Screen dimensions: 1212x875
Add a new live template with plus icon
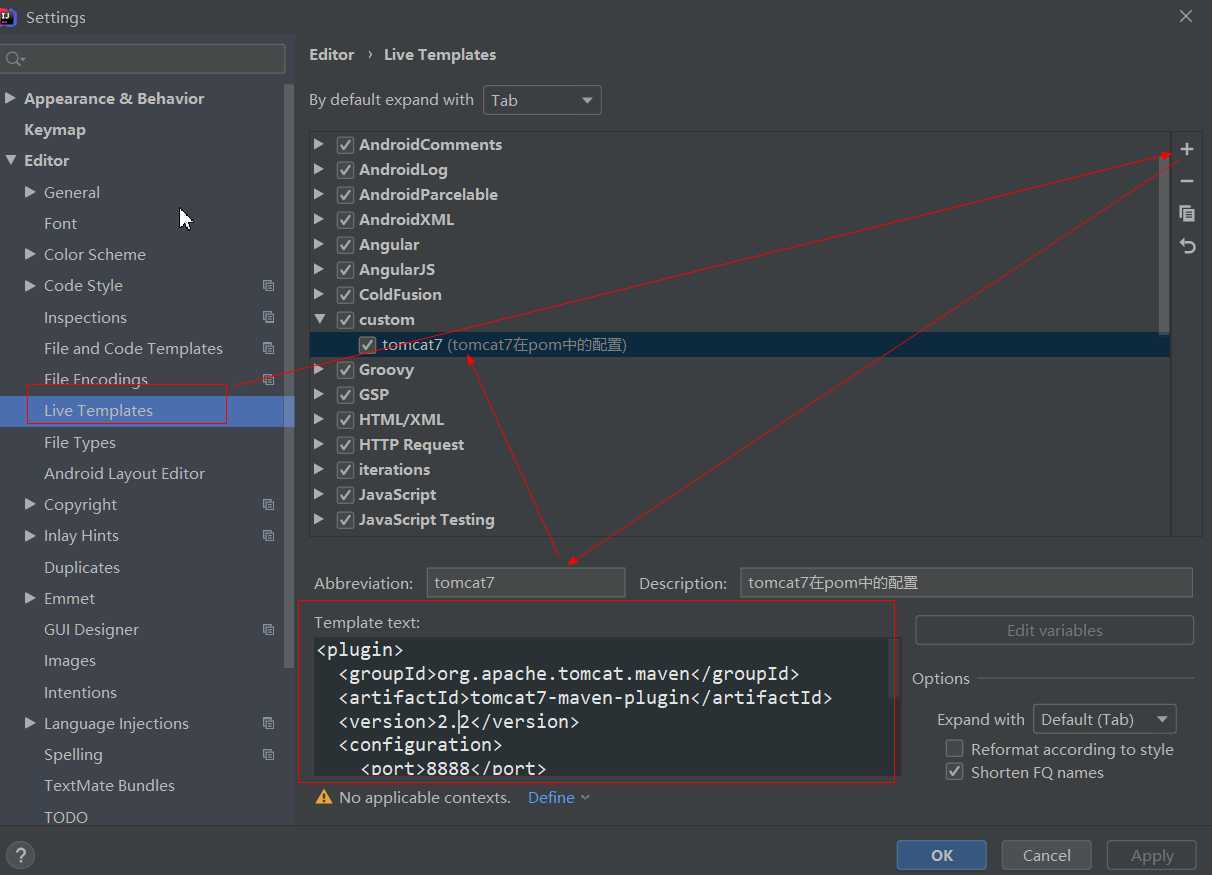[x=1187, y=149]
